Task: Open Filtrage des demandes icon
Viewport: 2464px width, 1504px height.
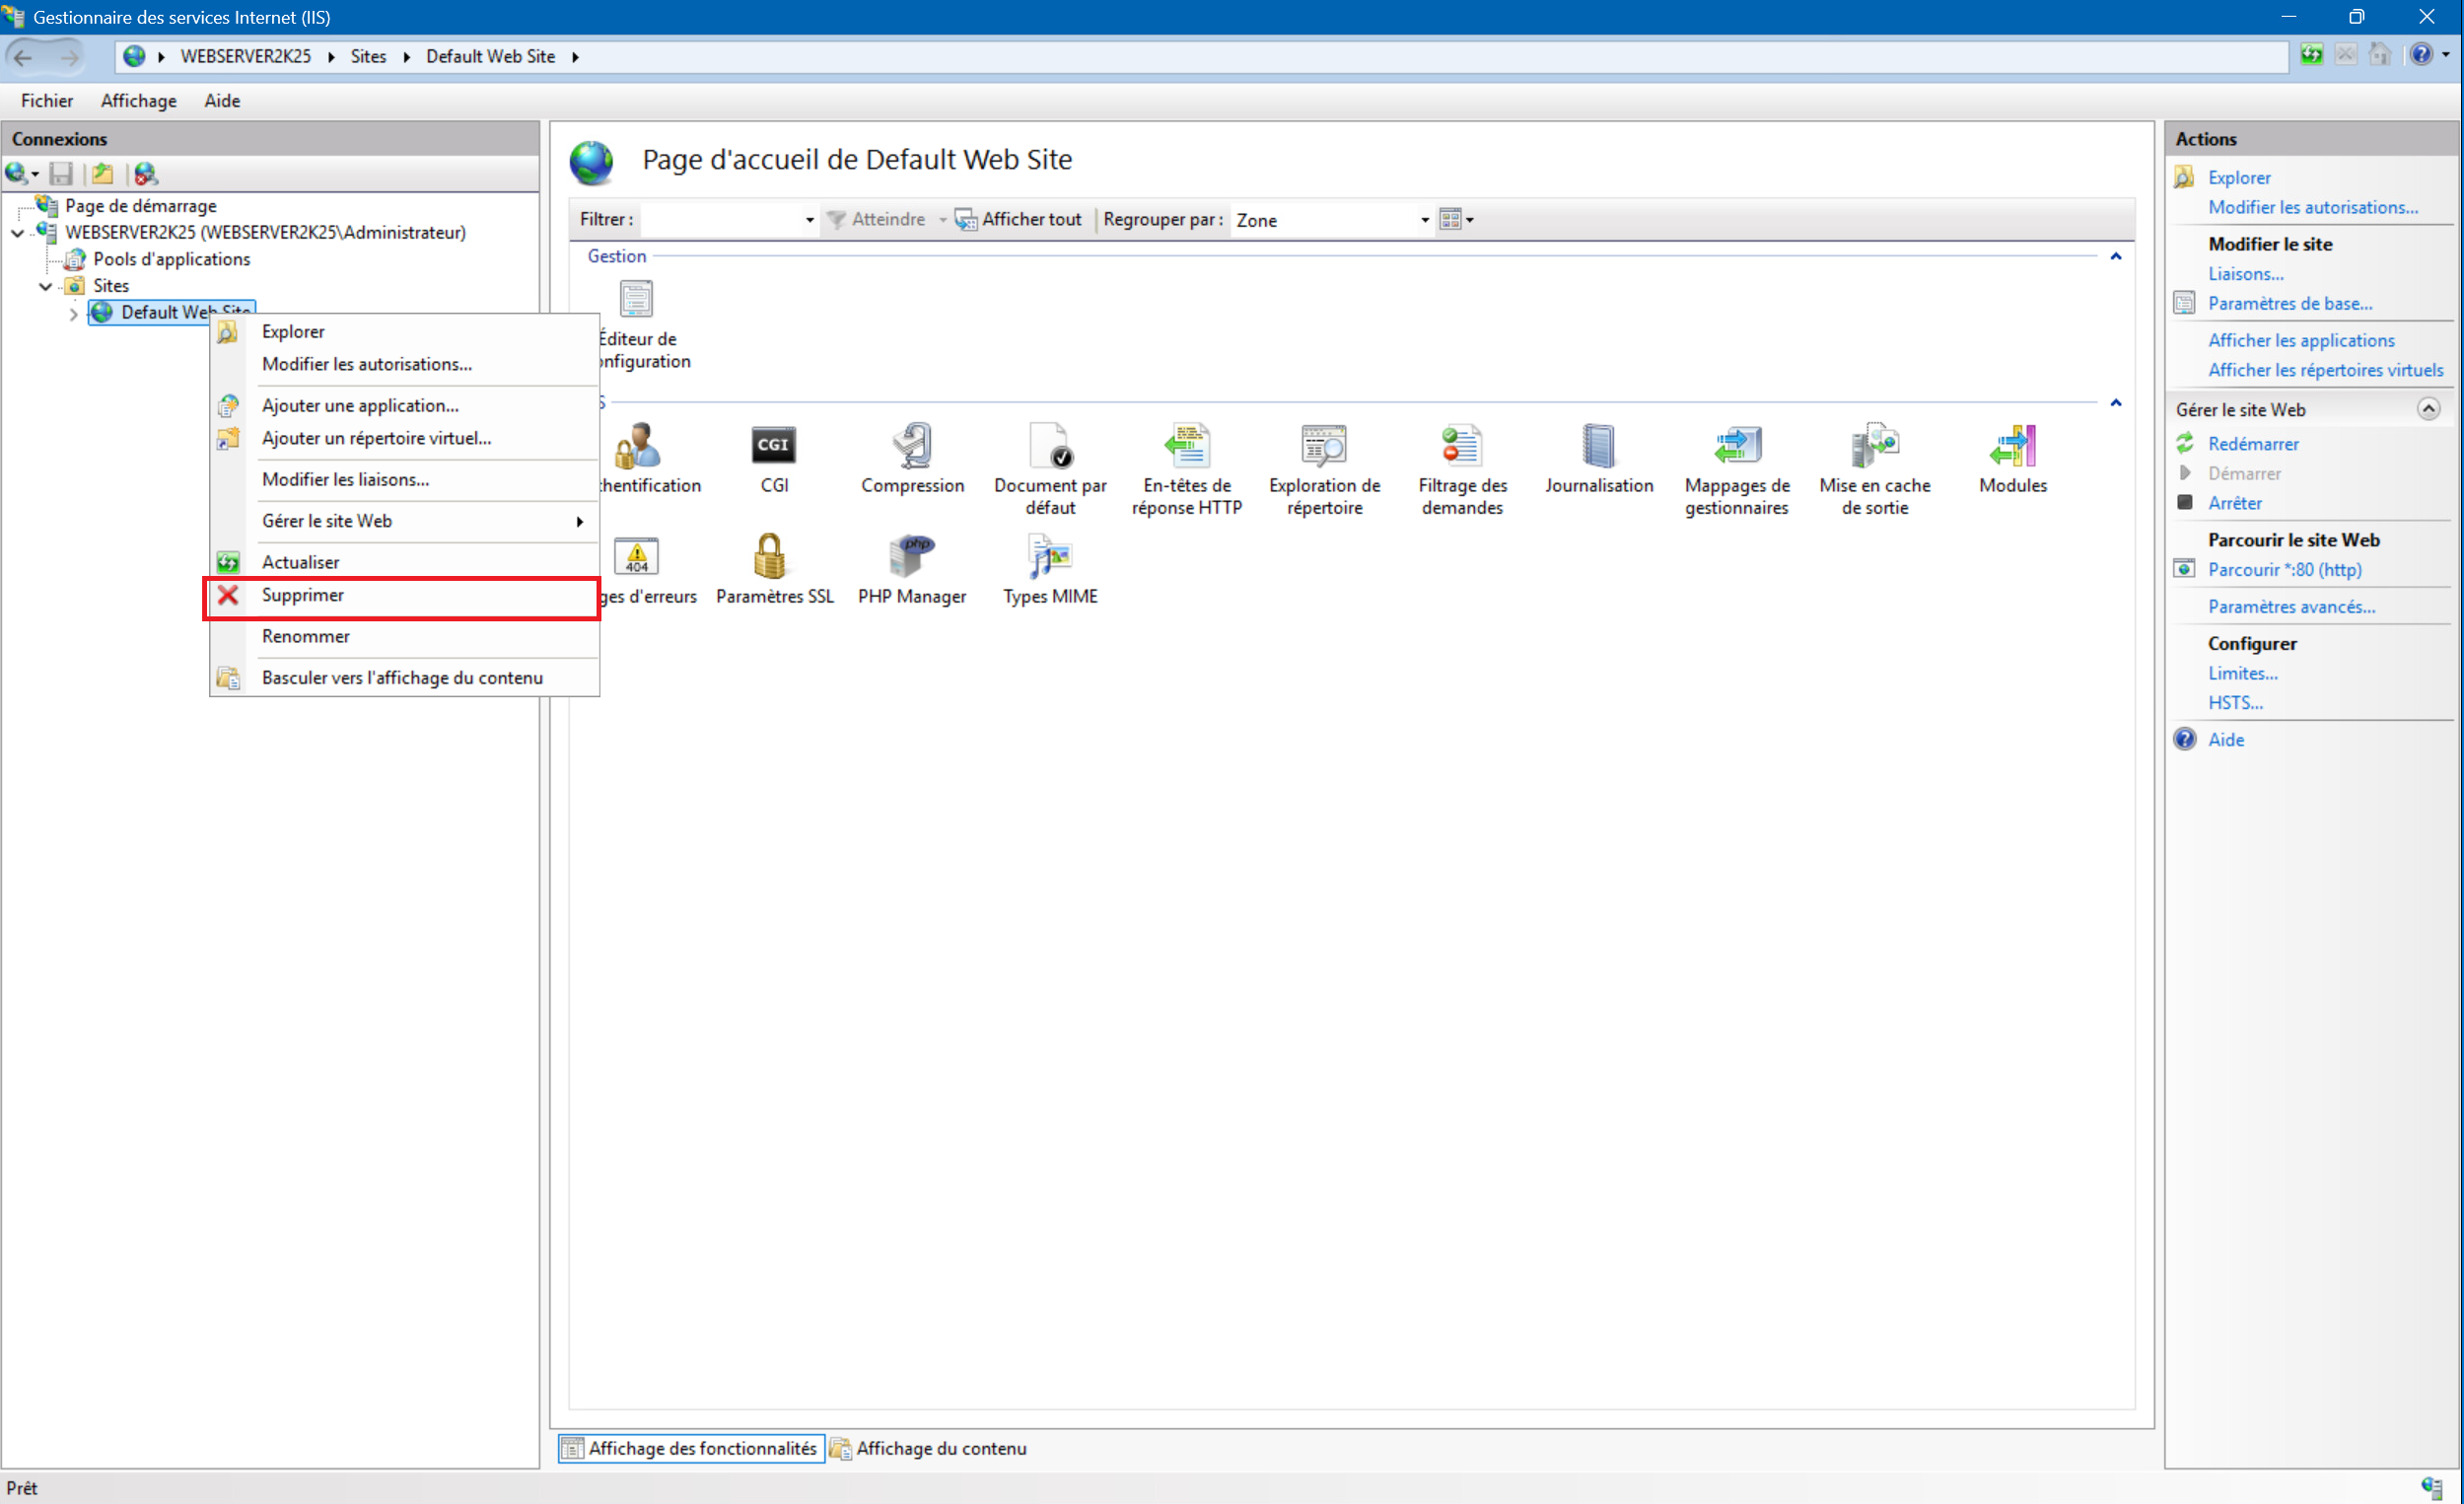Action: pyautogui.click(x=1461, y=446)
